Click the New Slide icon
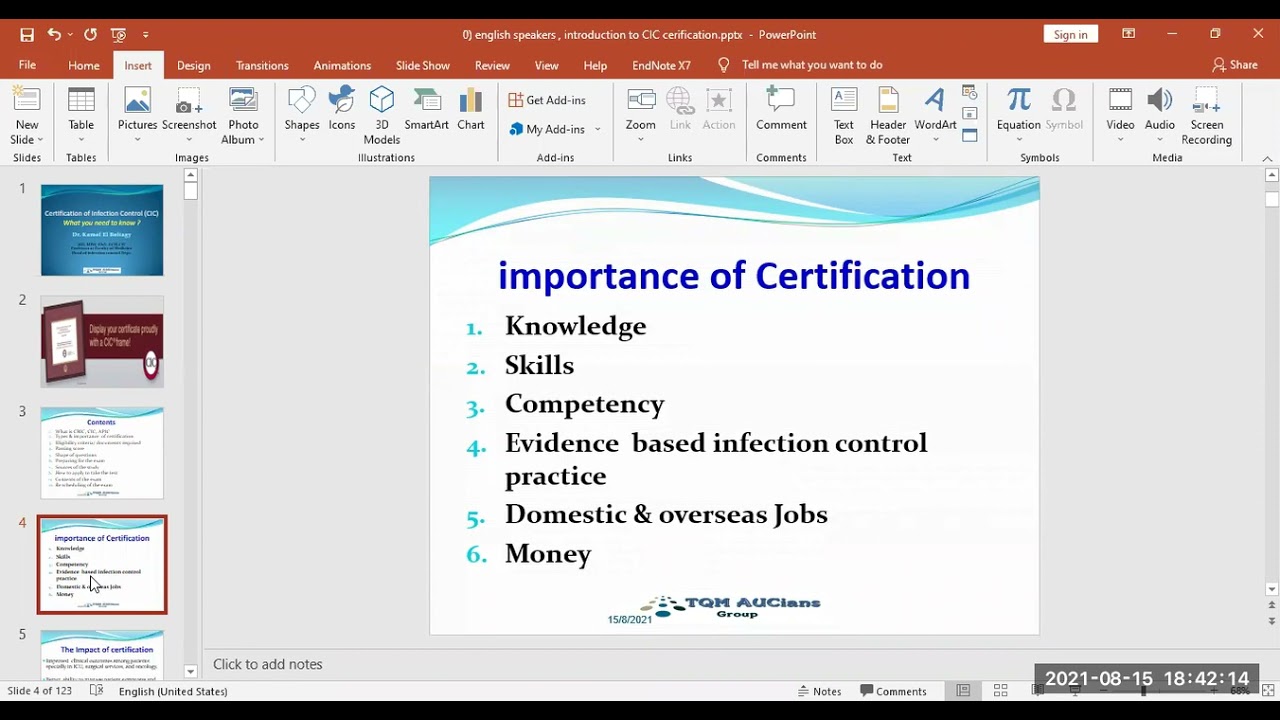The width and height of the screenshot is (1280, 720). coord(27,101)
